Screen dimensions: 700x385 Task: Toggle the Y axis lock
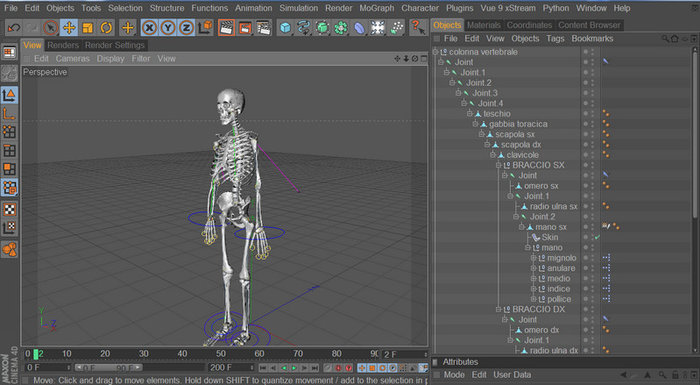pos(167,28)
